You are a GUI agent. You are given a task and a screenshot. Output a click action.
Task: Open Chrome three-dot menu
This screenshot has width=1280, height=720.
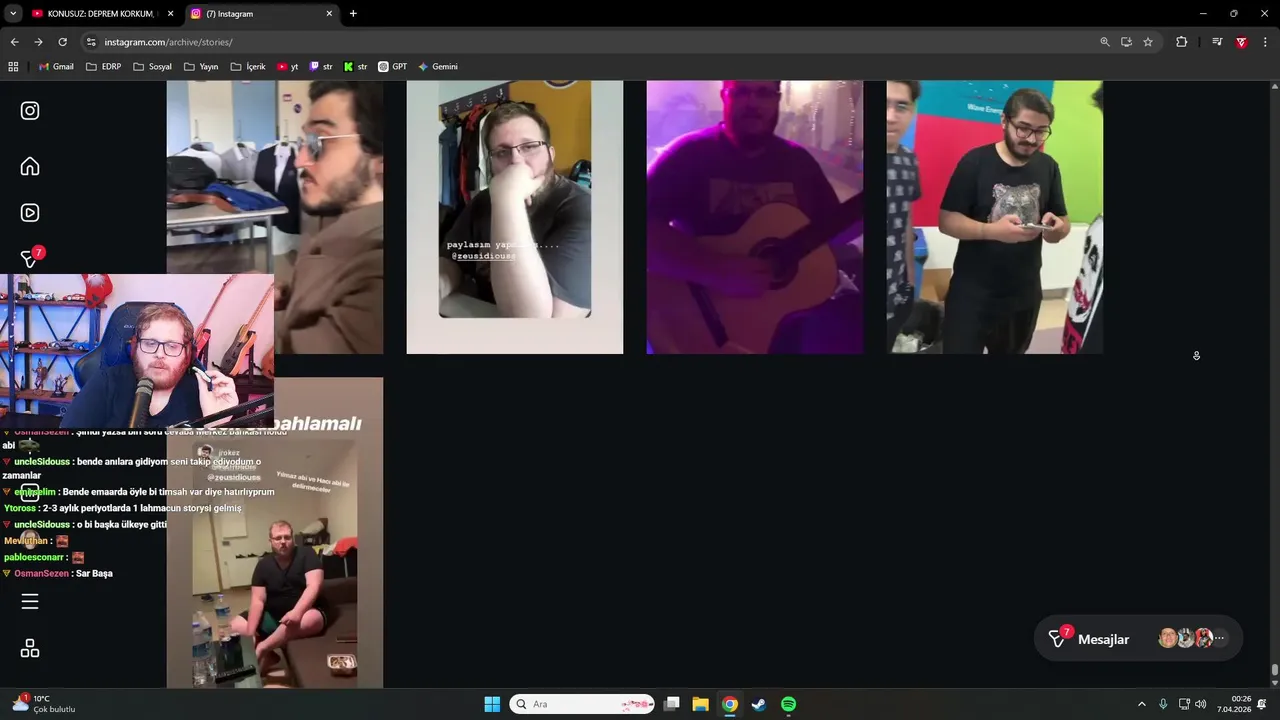[1266, 42]
